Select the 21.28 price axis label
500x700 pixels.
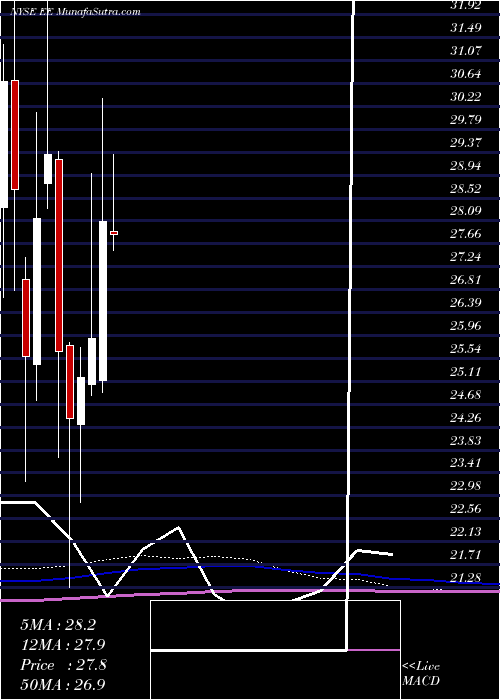[x=467, y=578]
